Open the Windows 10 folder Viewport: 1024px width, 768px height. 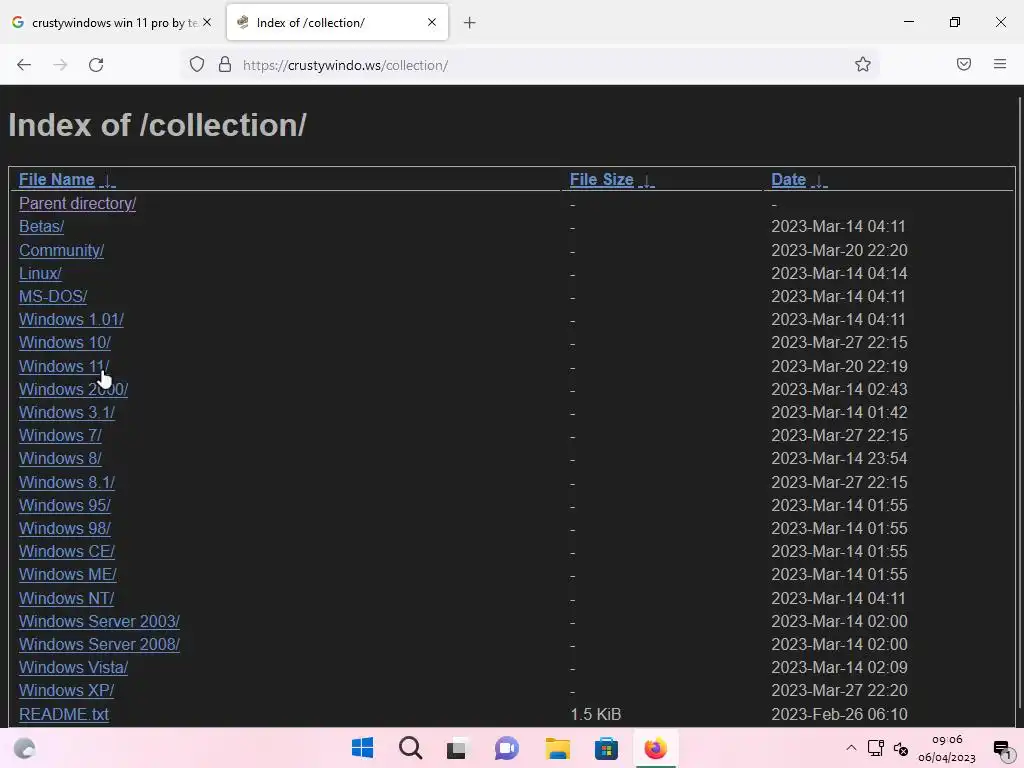pyautogui.click(x=65, y=342)
